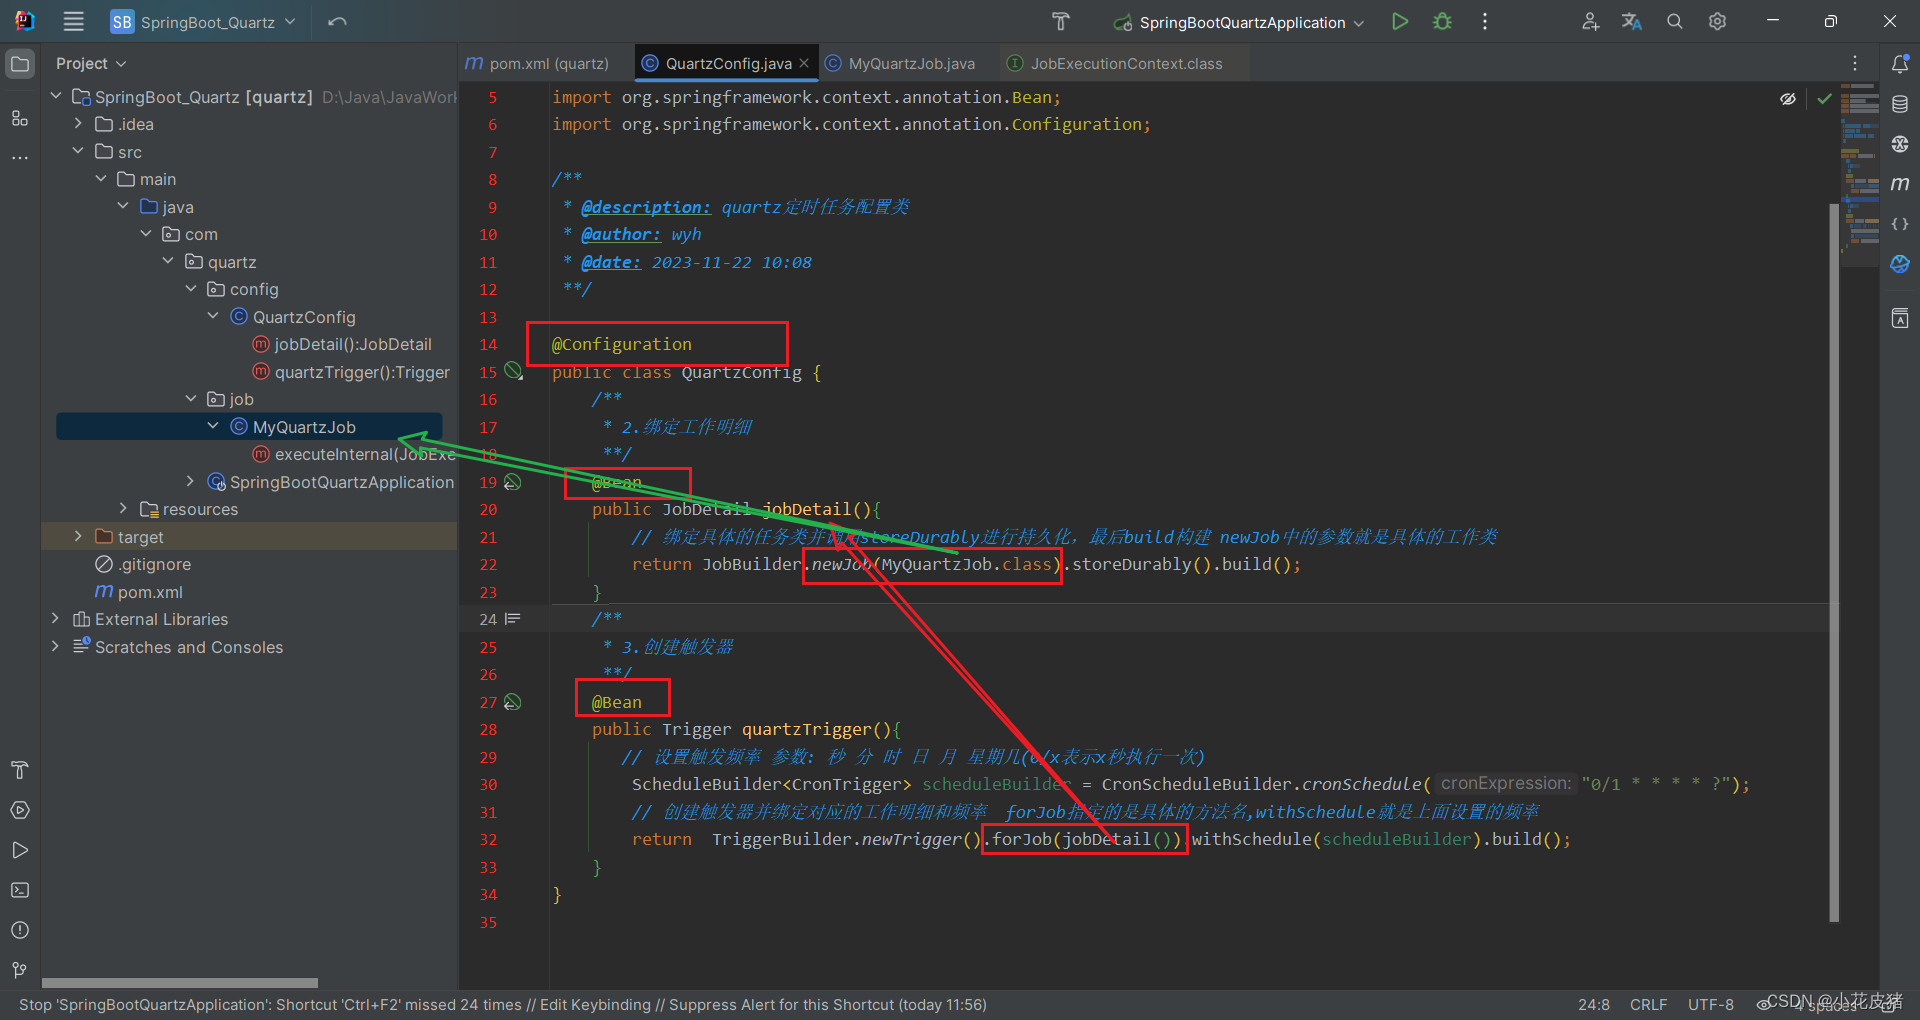Open the Git version control tool window

[20, 970]
